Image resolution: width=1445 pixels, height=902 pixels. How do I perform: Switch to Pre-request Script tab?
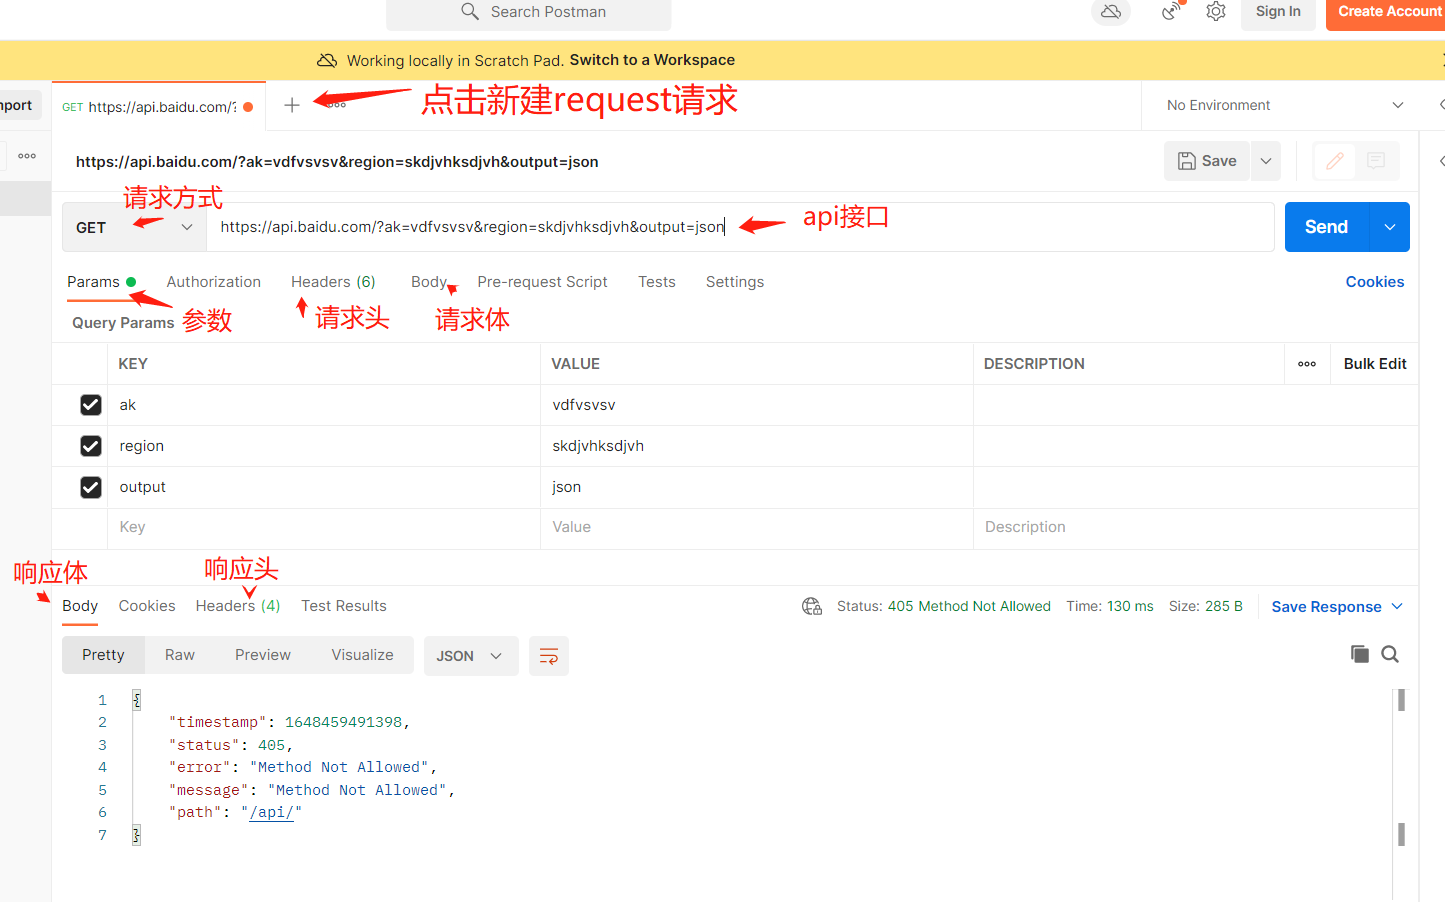coord(542,282)
